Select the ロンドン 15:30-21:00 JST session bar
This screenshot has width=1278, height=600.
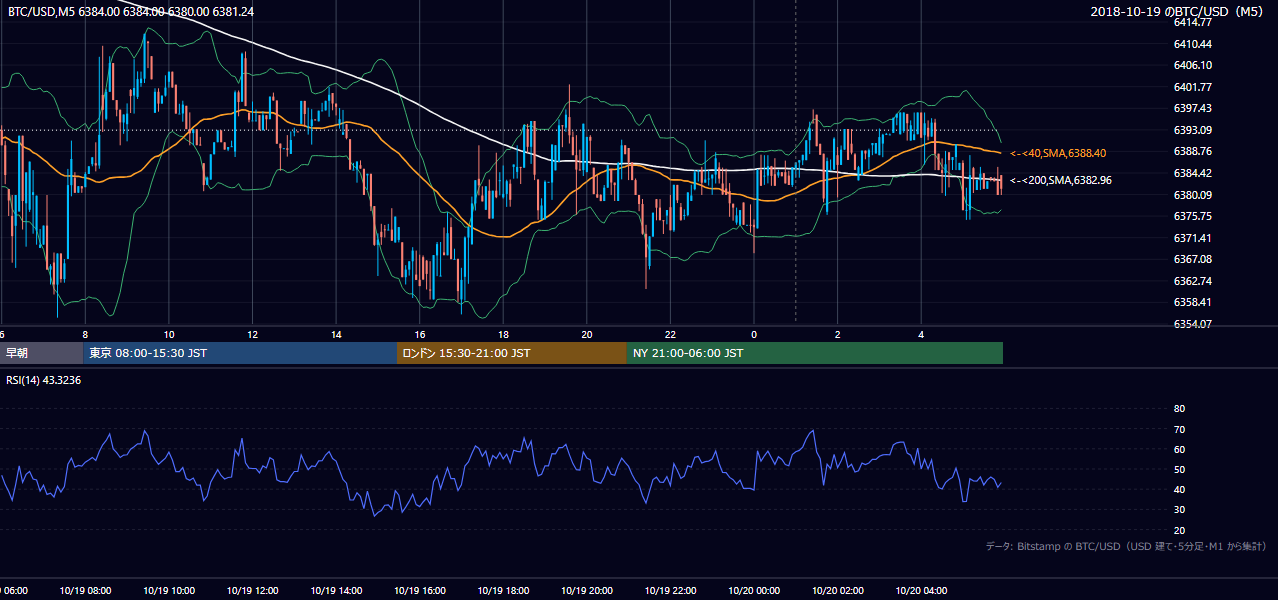512,353
